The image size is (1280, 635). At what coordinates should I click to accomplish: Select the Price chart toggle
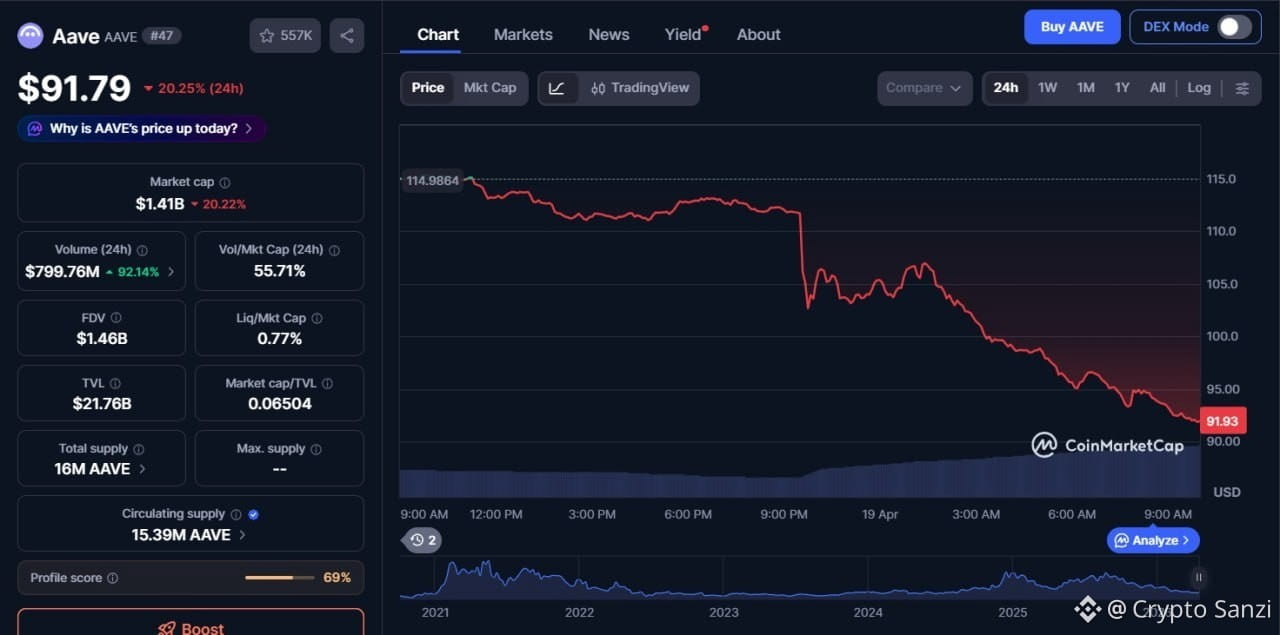point(428,88)
